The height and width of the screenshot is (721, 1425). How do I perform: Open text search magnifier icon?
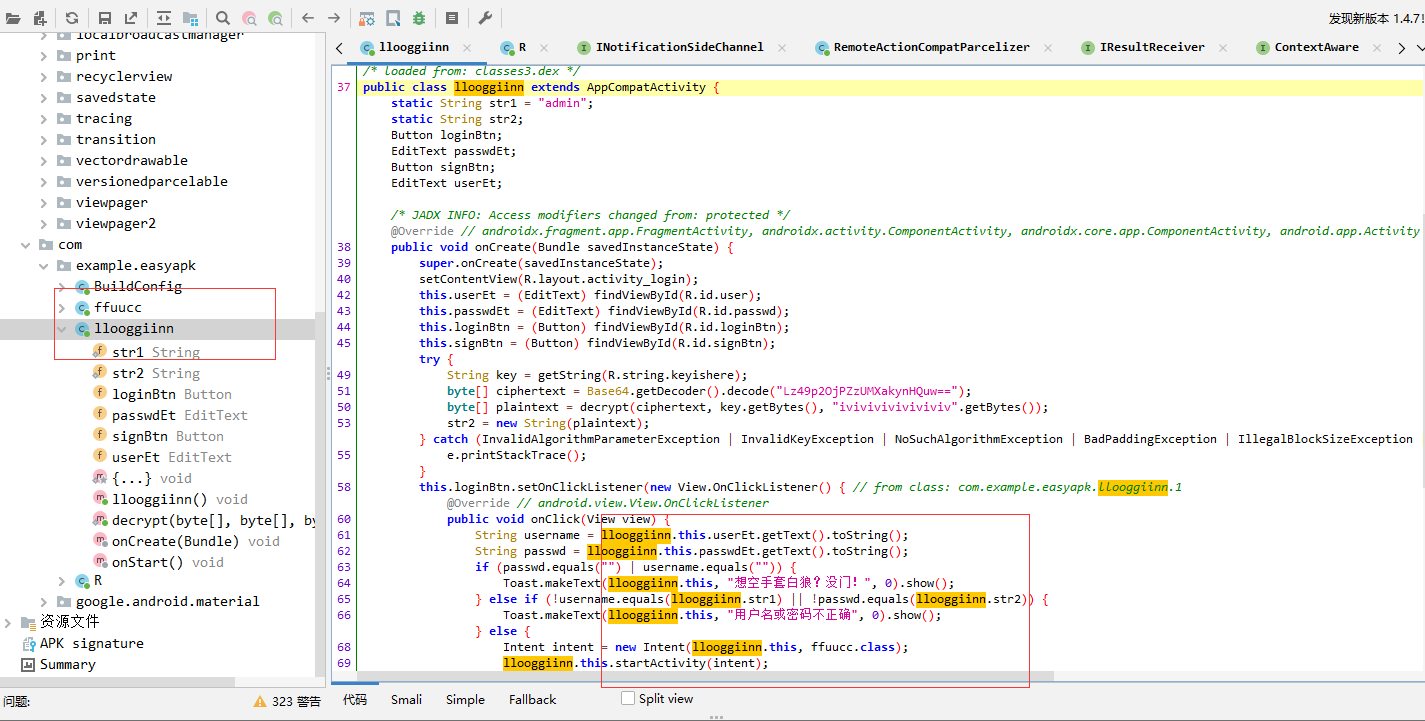223,18
